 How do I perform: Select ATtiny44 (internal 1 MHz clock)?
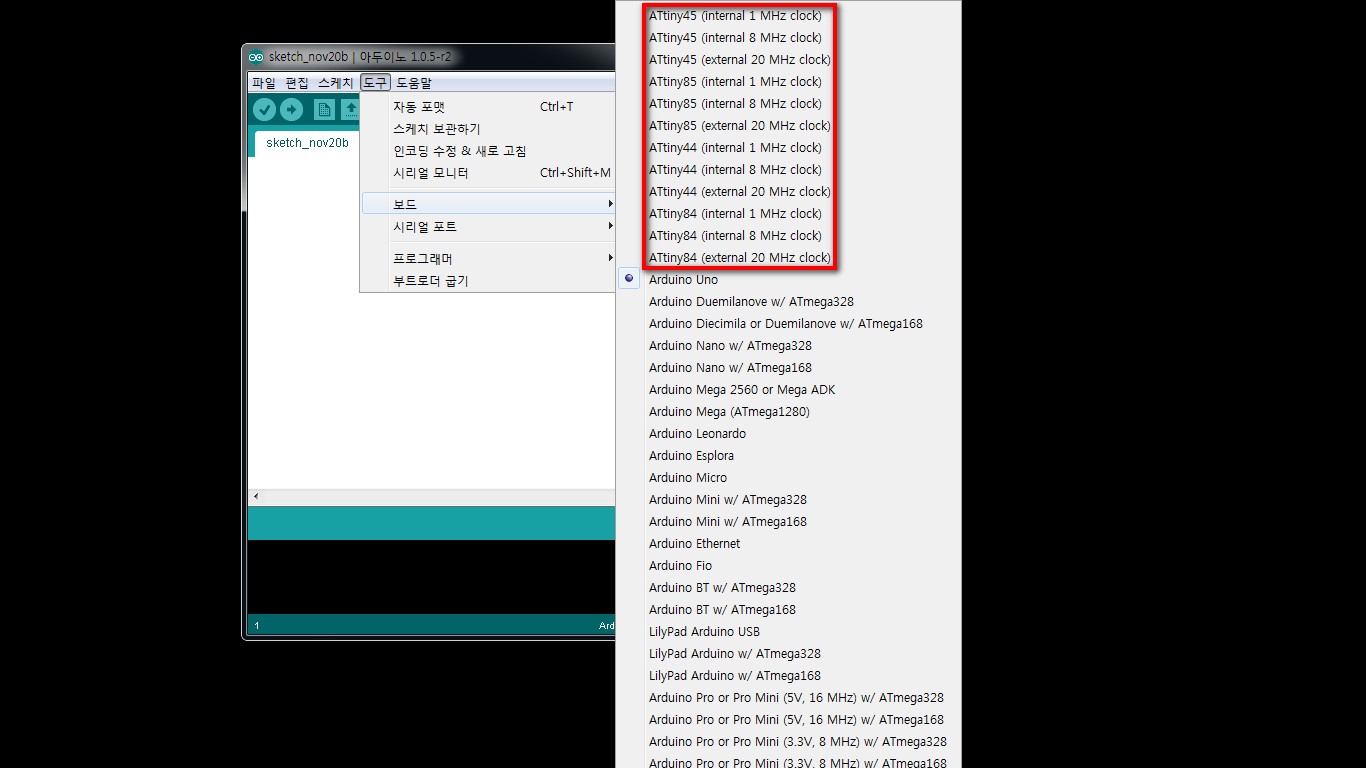point(788,148)
